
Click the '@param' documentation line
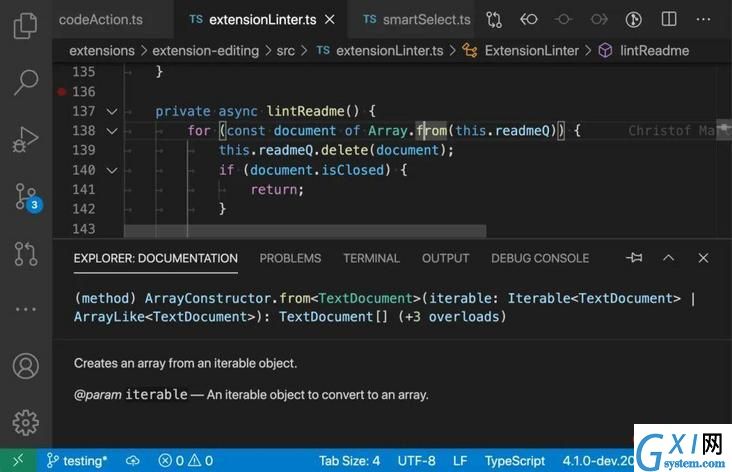(x=251, y=395)
